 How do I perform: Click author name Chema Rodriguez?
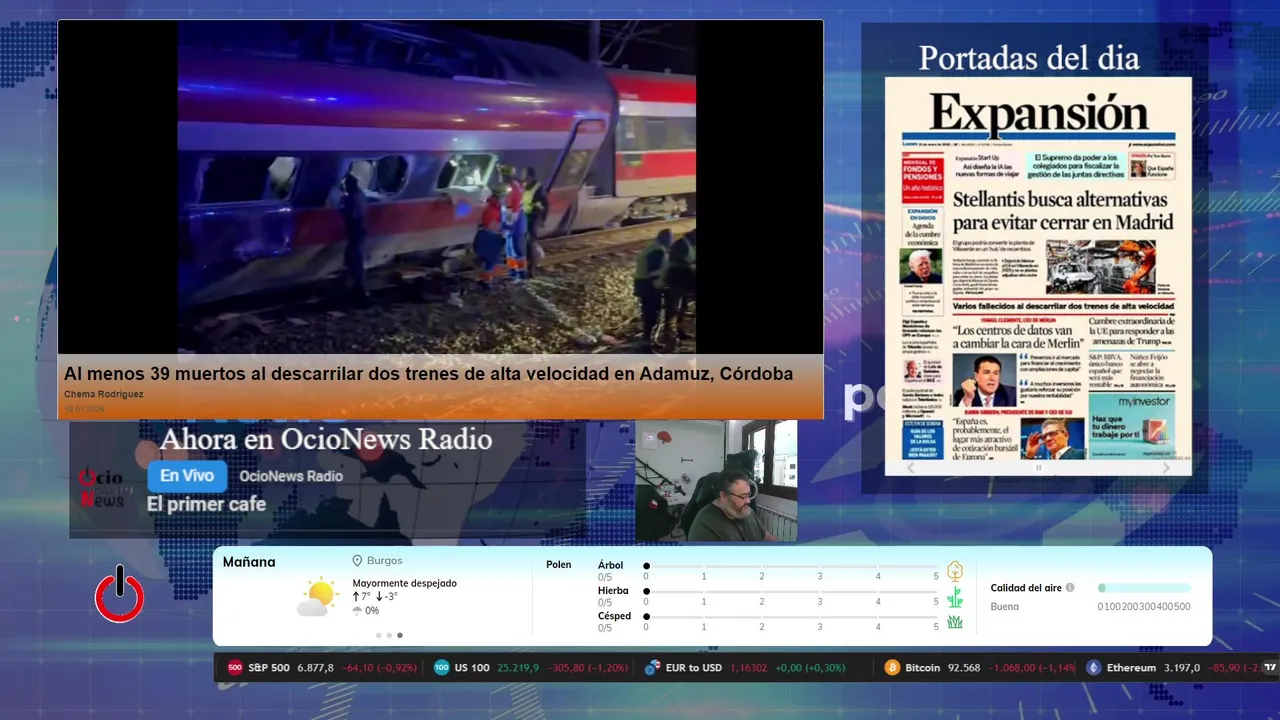[x=104, y=394]
